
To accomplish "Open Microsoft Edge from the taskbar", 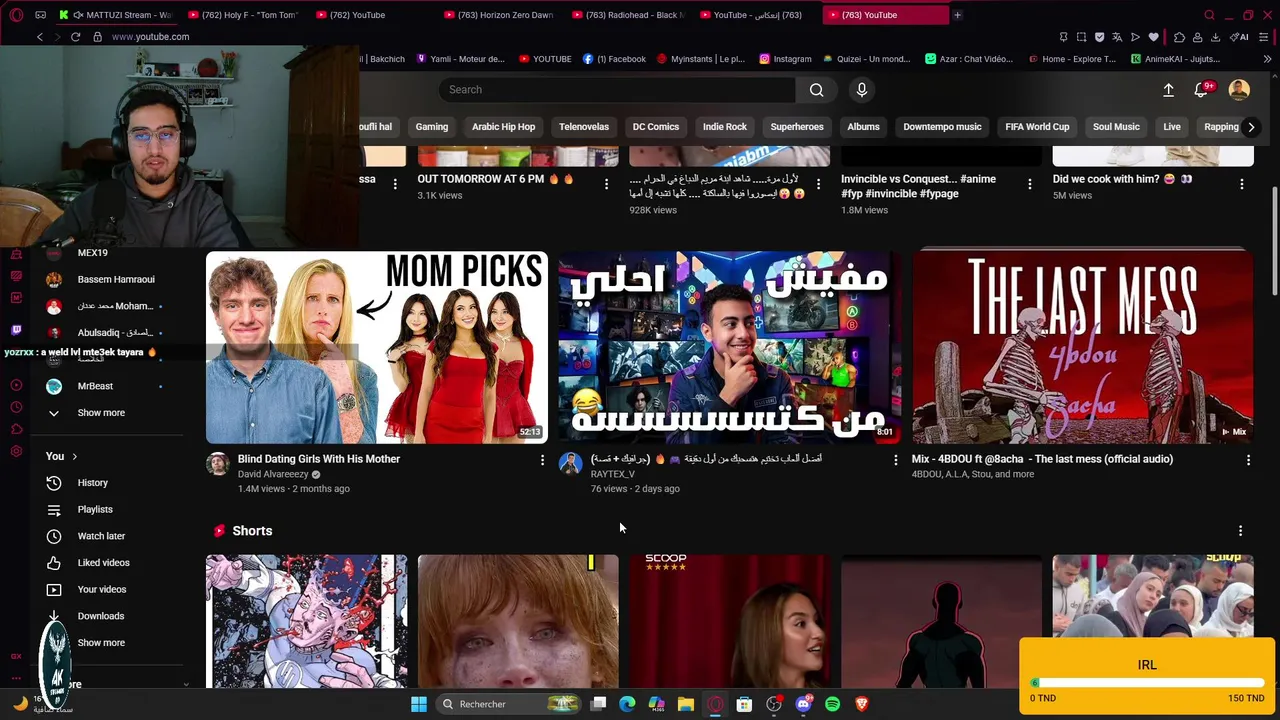I will [x=627, y=704].
